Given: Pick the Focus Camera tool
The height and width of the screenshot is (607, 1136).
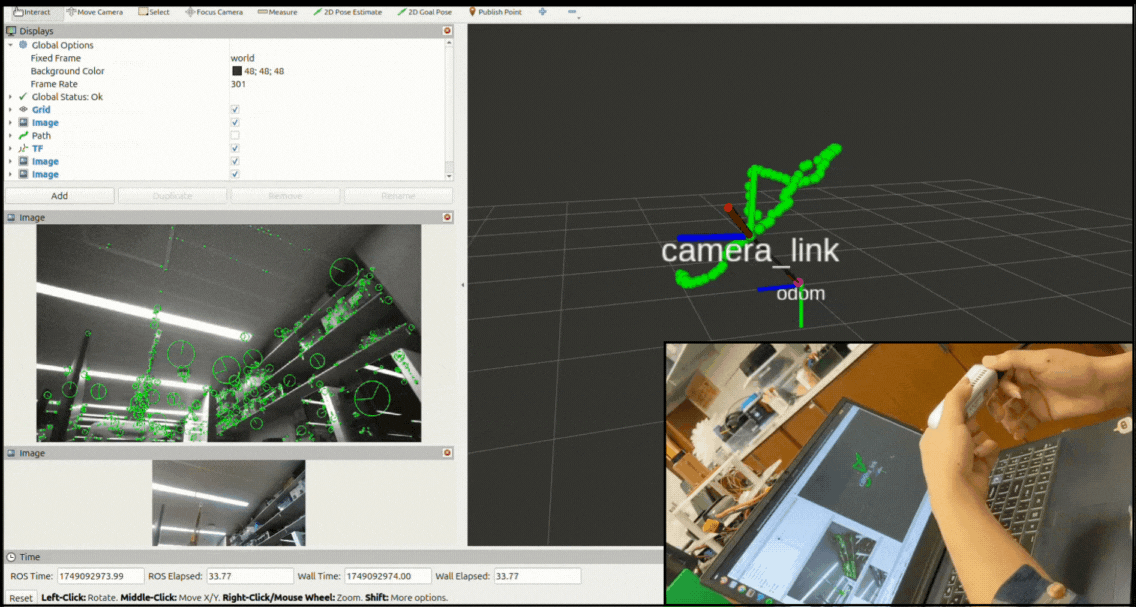Looking at the screenshot, I should click(x=214, y=12).
